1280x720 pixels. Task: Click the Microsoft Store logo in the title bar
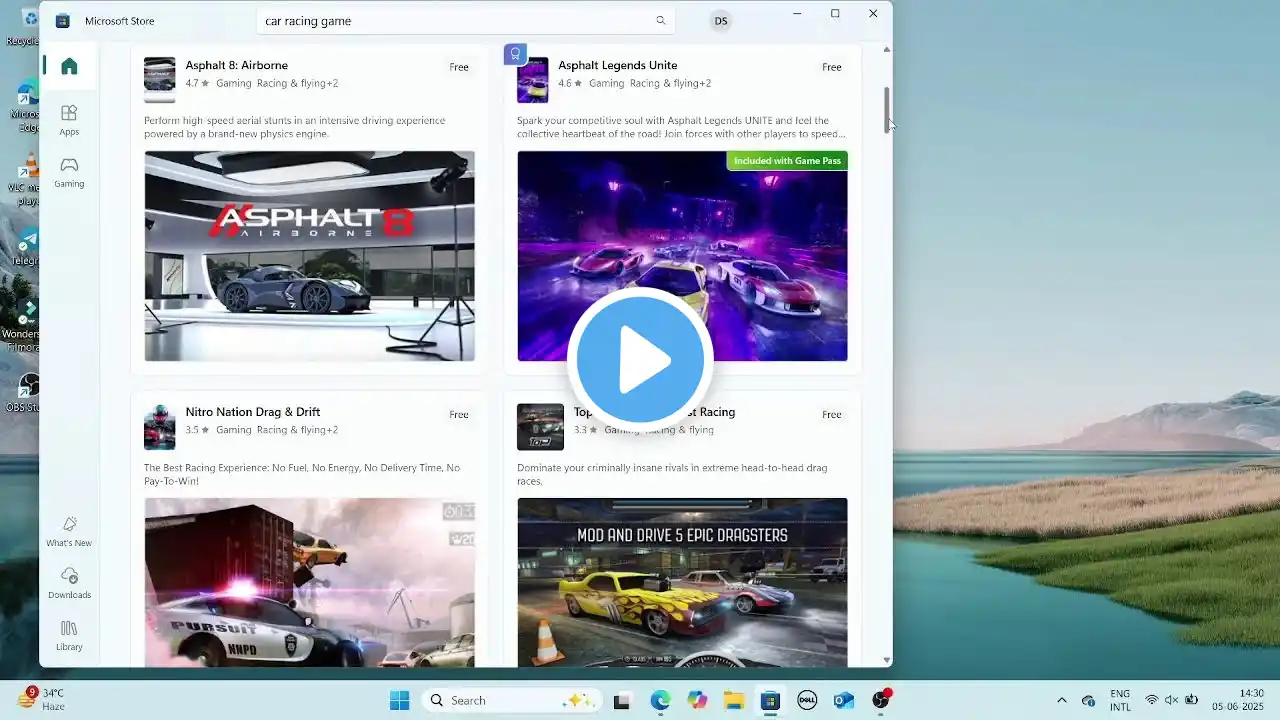coord(62,21)
